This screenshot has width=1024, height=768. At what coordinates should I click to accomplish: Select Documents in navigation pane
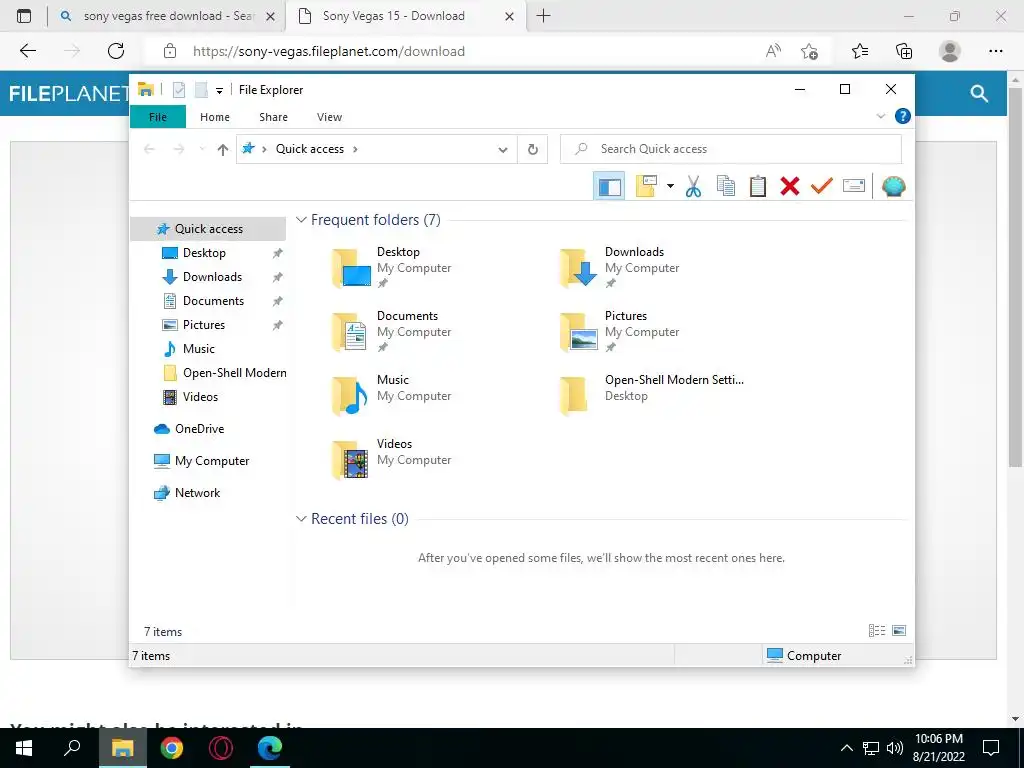pyautogui.click(x=213, y=301)
